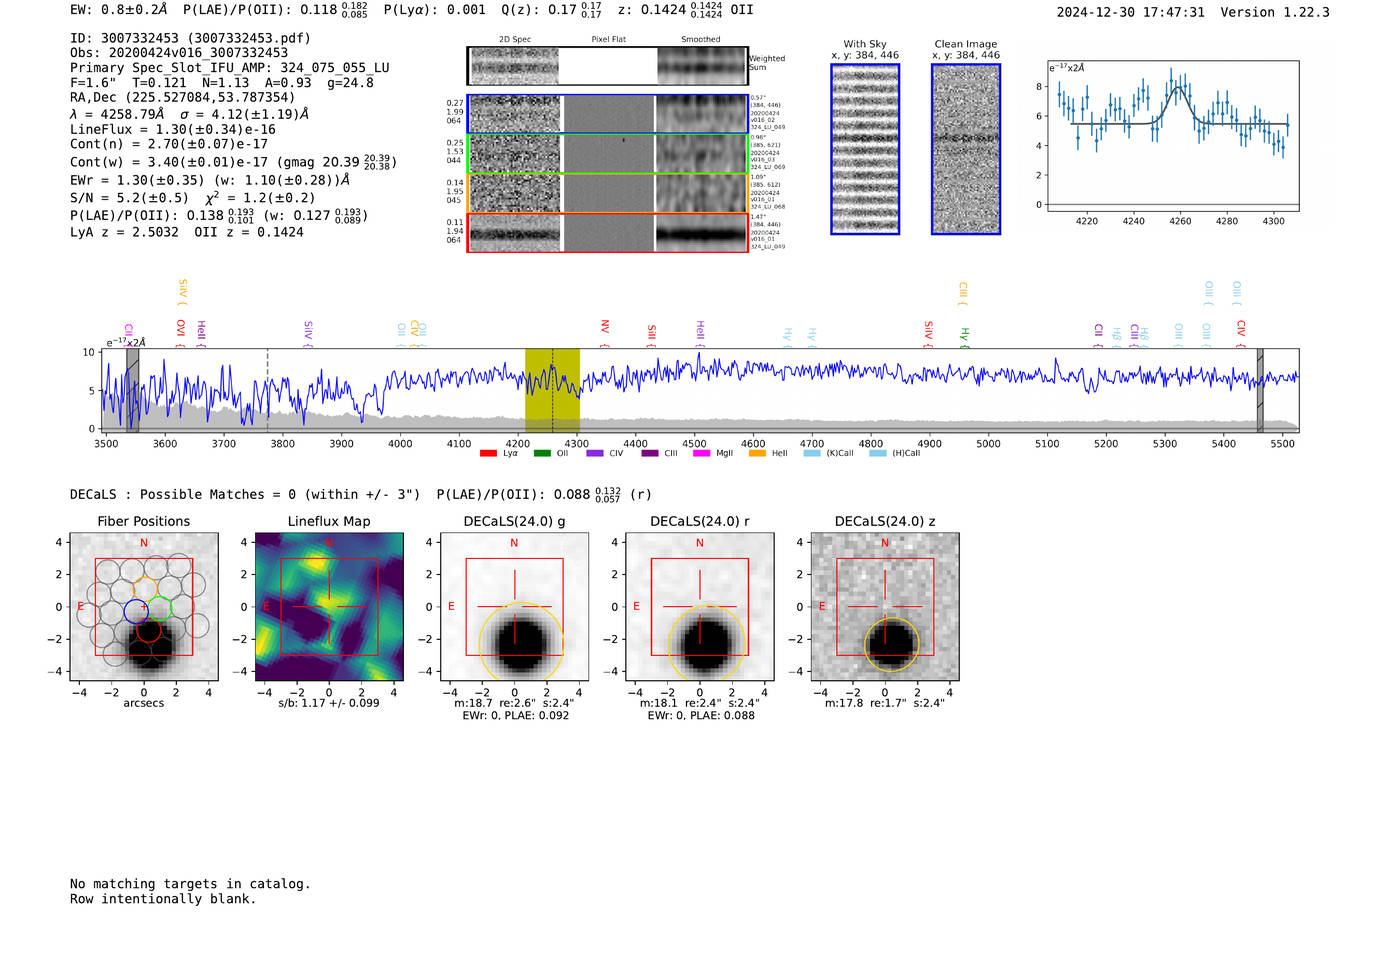
Task: Click the magenta MgII legend swatch
Action: (701, 453)
